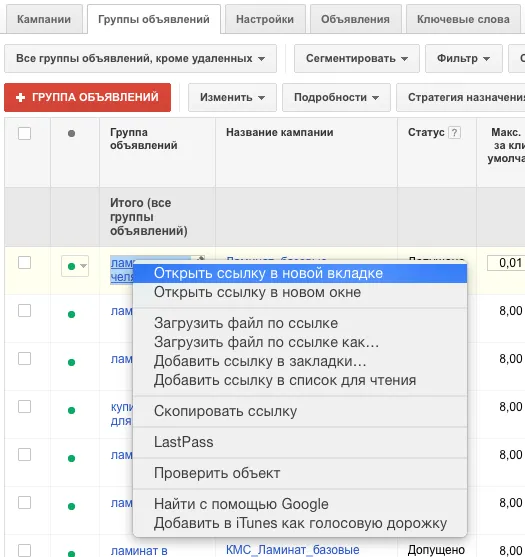Open the Фильтр dropdown
525x557 pixels.
pyautogui.click(x=464, y=58)
